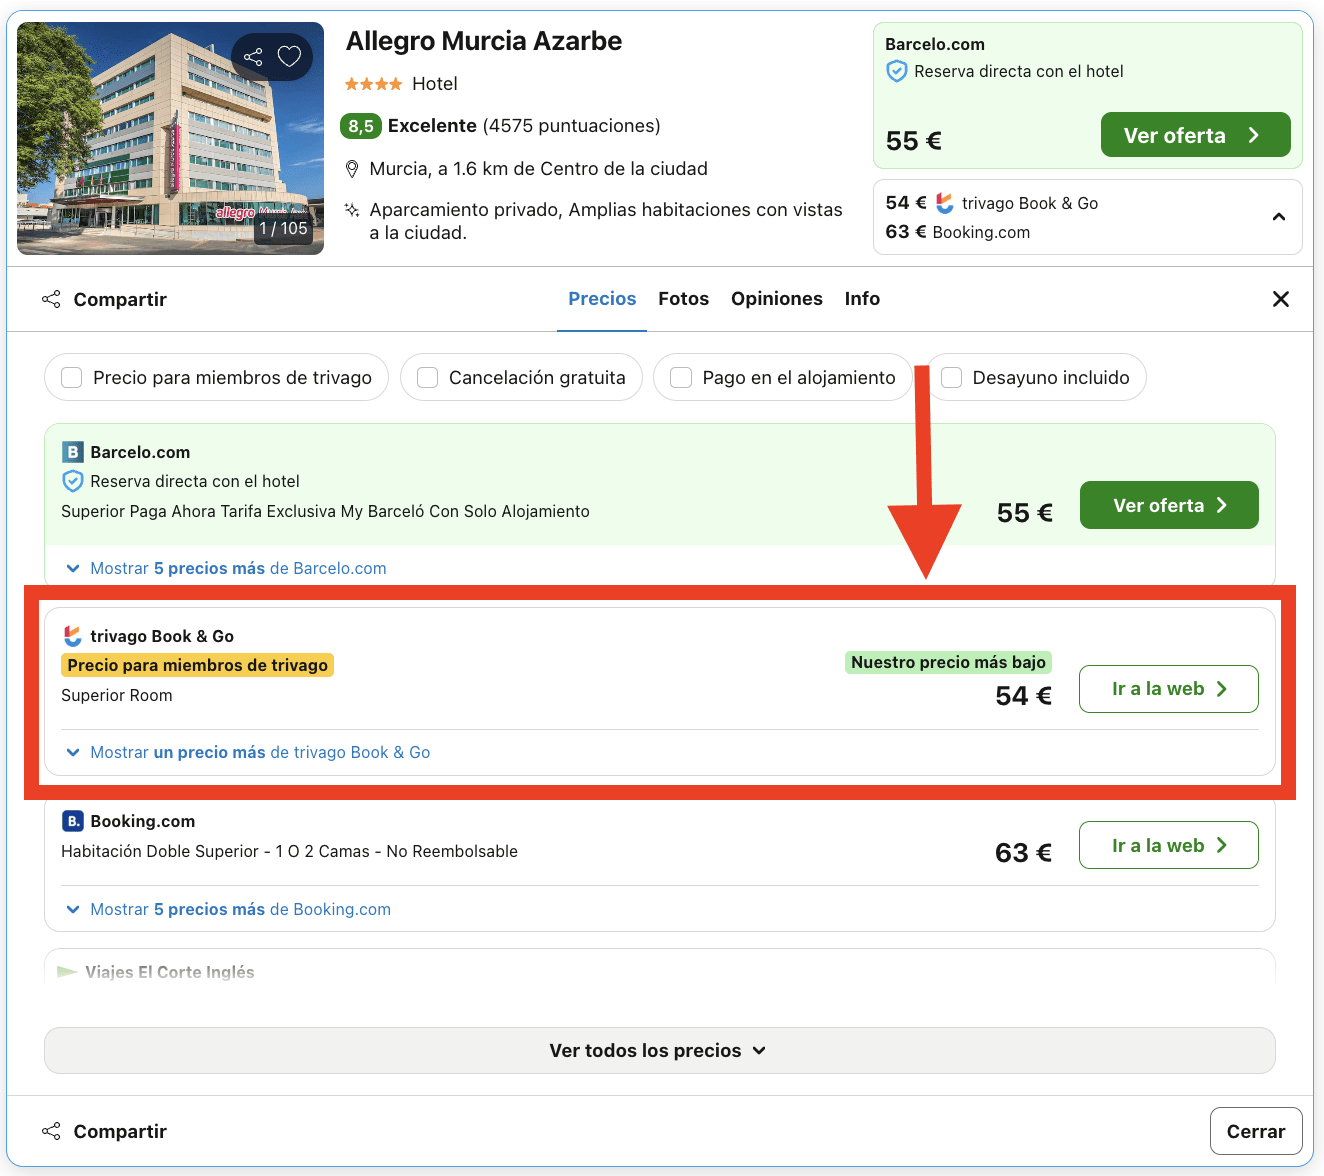This screenshot has height=1176, width=1324.
Task: Click share icon next to upper Compartir
Action: [x=51, y=299]
